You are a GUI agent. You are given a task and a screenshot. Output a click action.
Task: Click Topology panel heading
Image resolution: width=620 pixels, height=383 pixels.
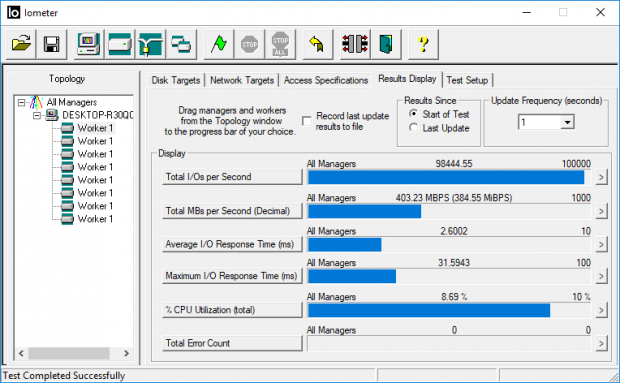[x=67, y=79]
